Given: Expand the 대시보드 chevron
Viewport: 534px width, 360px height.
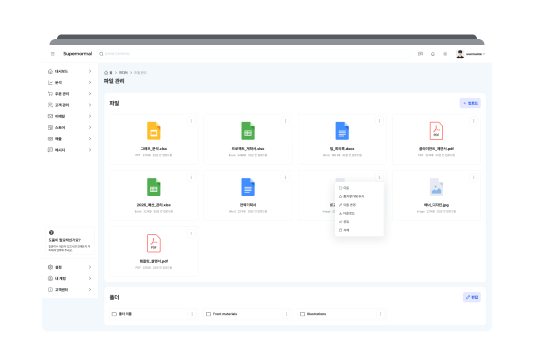Looking at the screenshot, I should [x=90, y=71].
